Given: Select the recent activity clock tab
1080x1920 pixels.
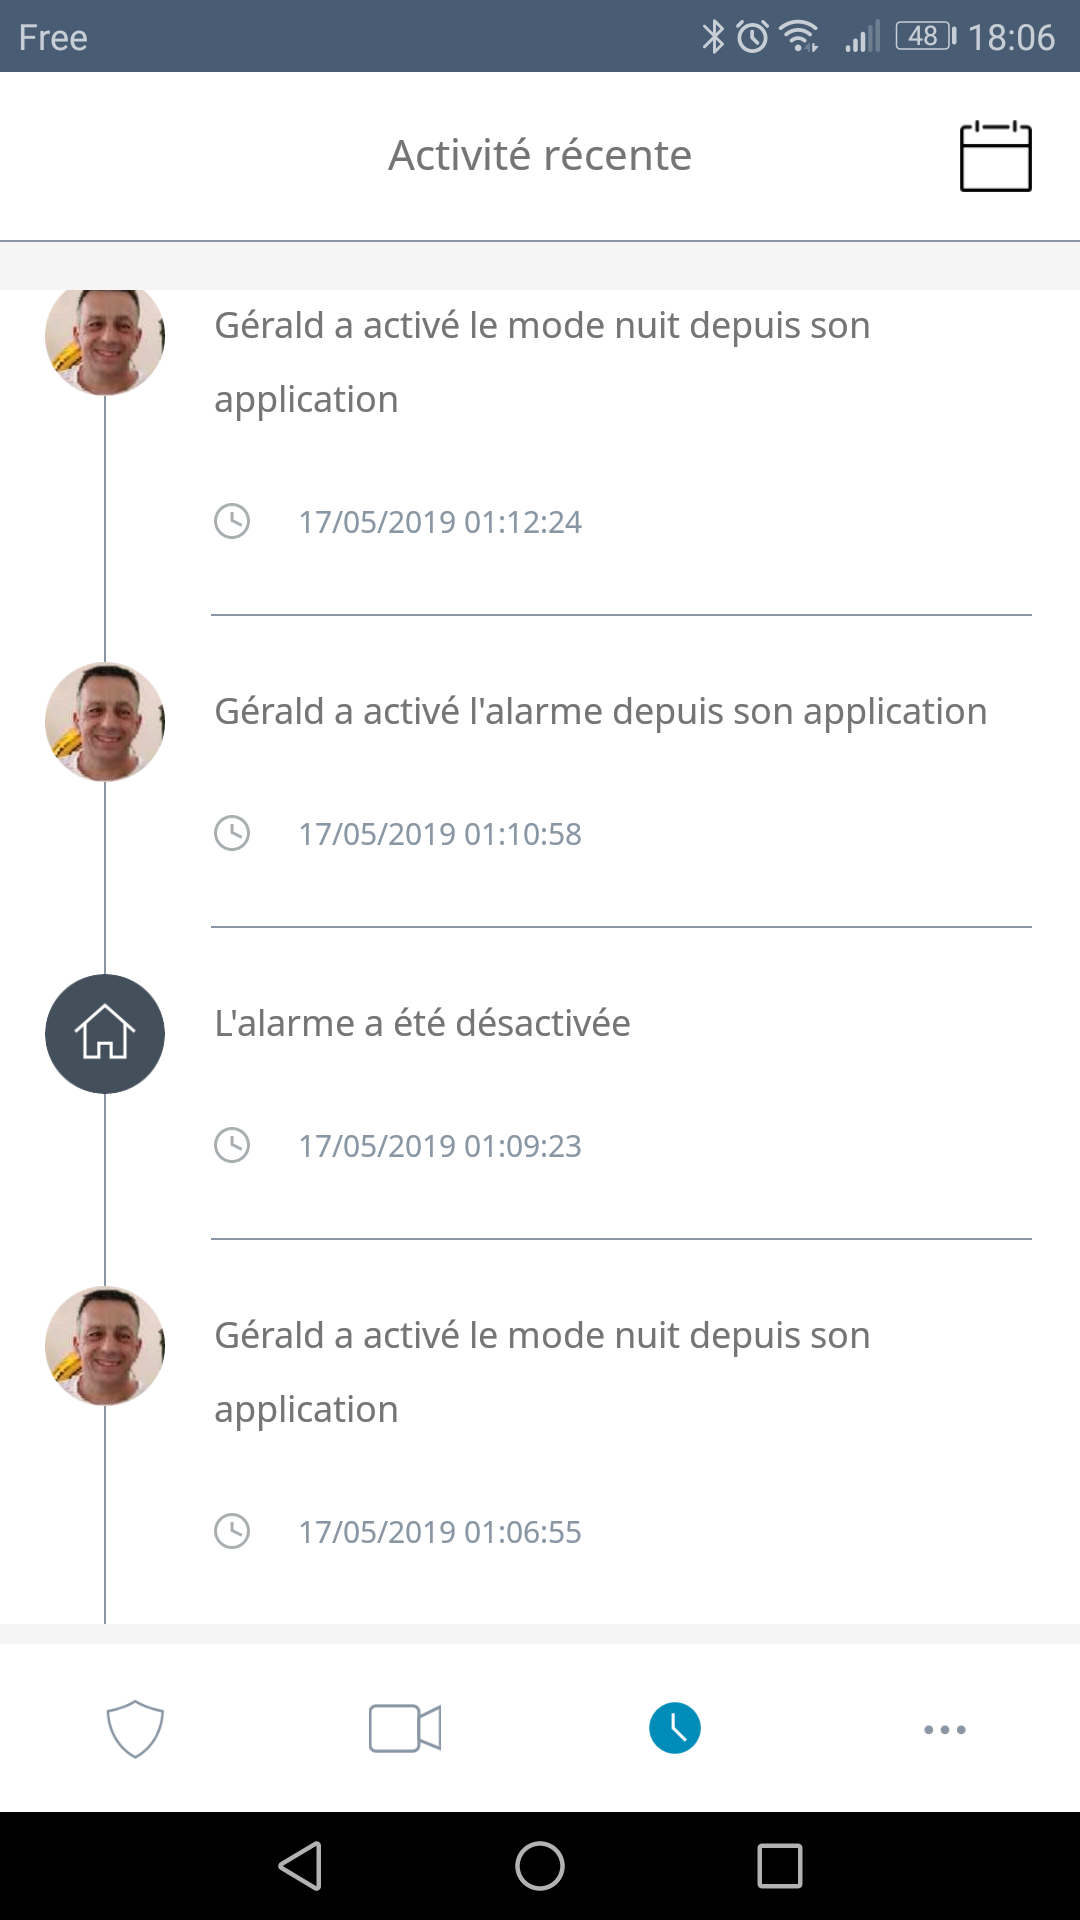Looking at the screenshot, I should tap(675, 1728).
